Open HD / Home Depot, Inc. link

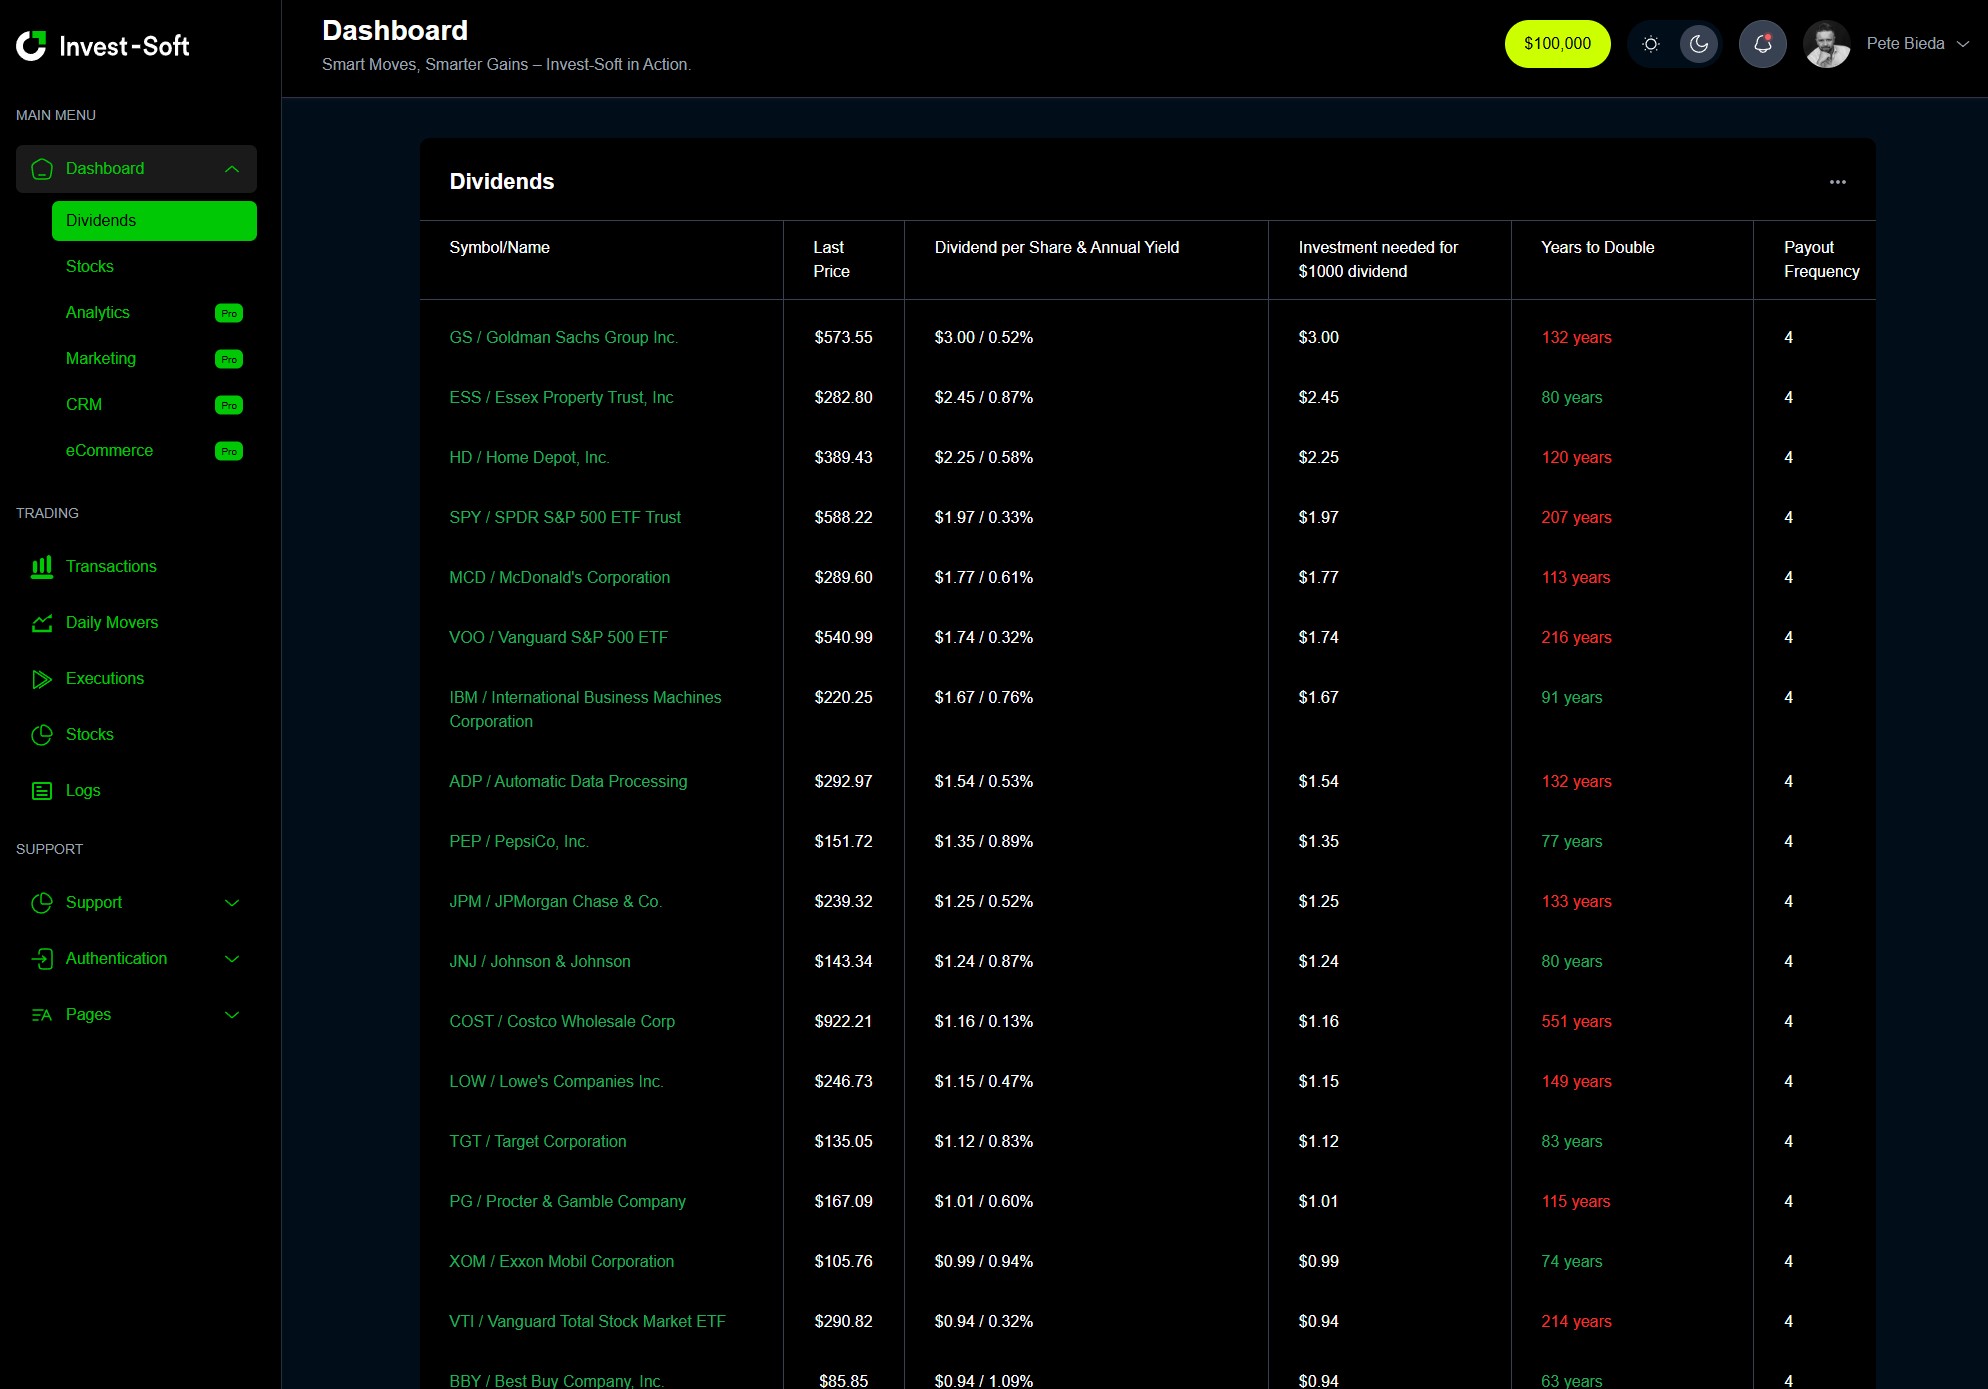point(529,458)
